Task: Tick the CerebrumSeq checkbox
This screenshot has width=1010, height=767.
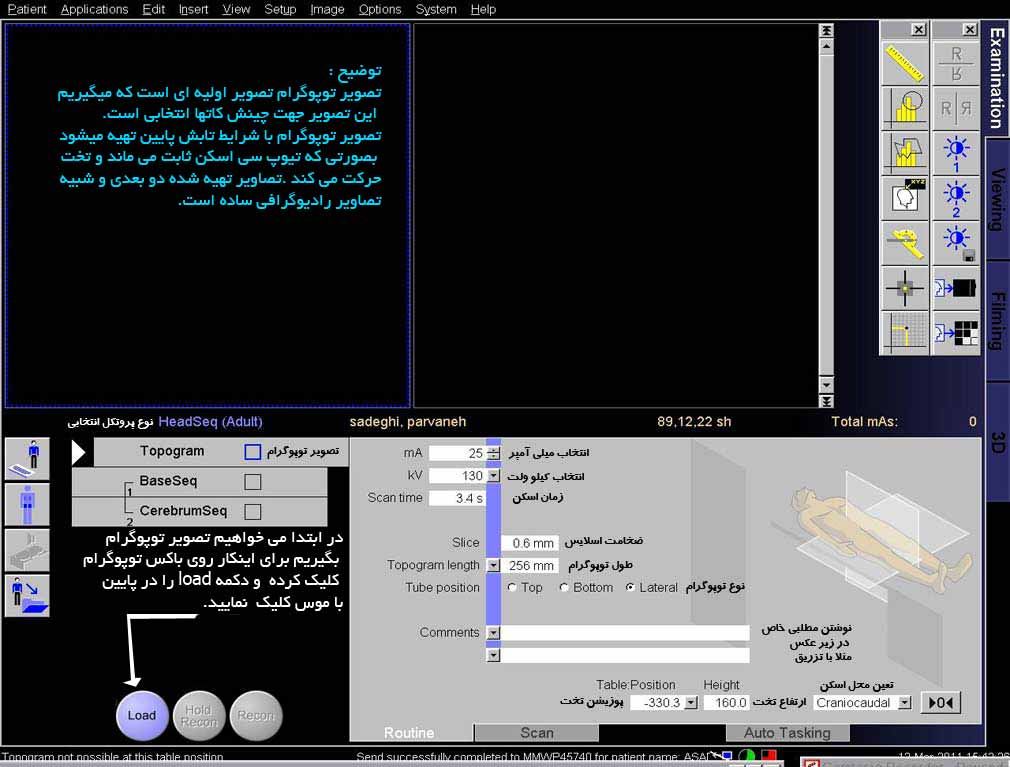Action: click(252, 511)
